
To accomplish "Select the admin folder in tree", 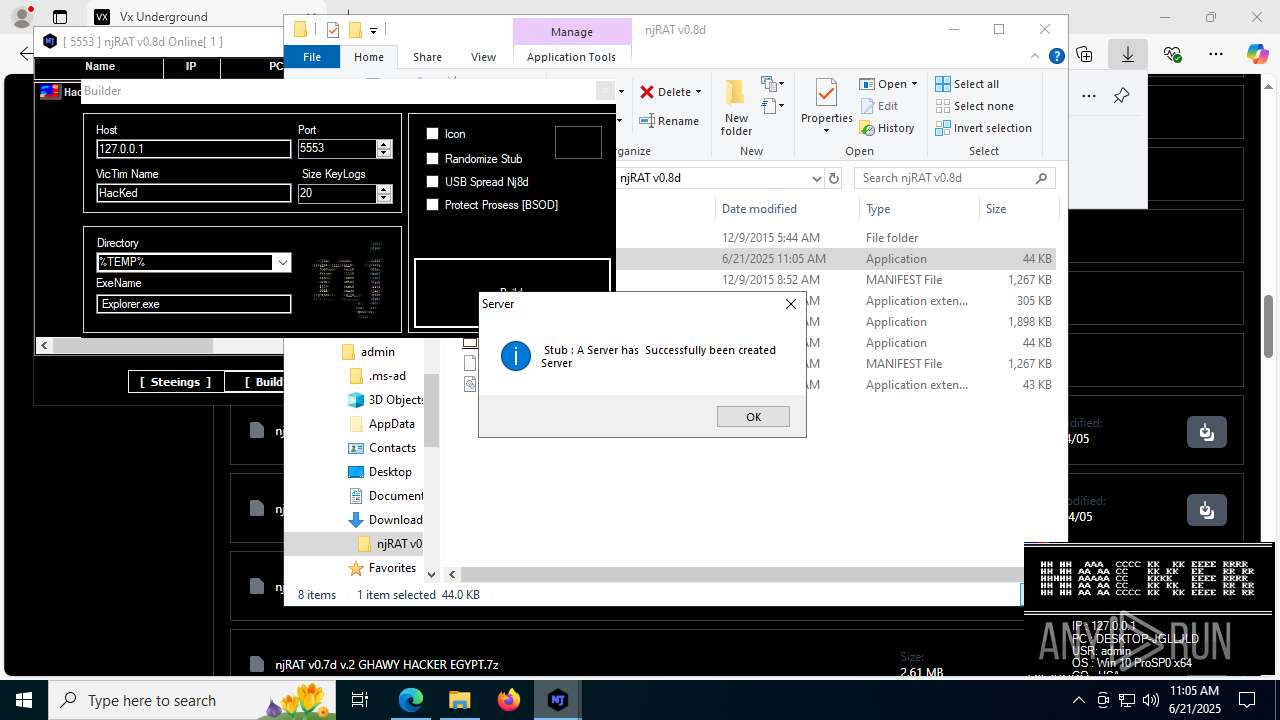I will [377, 352].
